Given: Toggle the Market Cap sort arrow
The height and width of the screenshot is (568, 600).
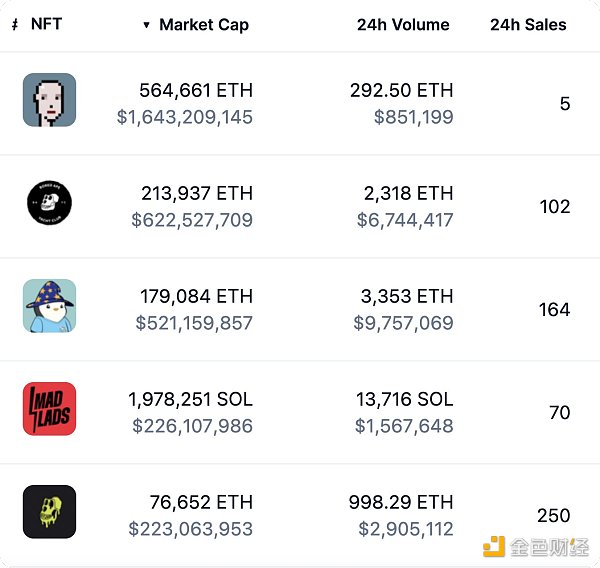Looking at the screenshot, I should [x=147, y=25].
